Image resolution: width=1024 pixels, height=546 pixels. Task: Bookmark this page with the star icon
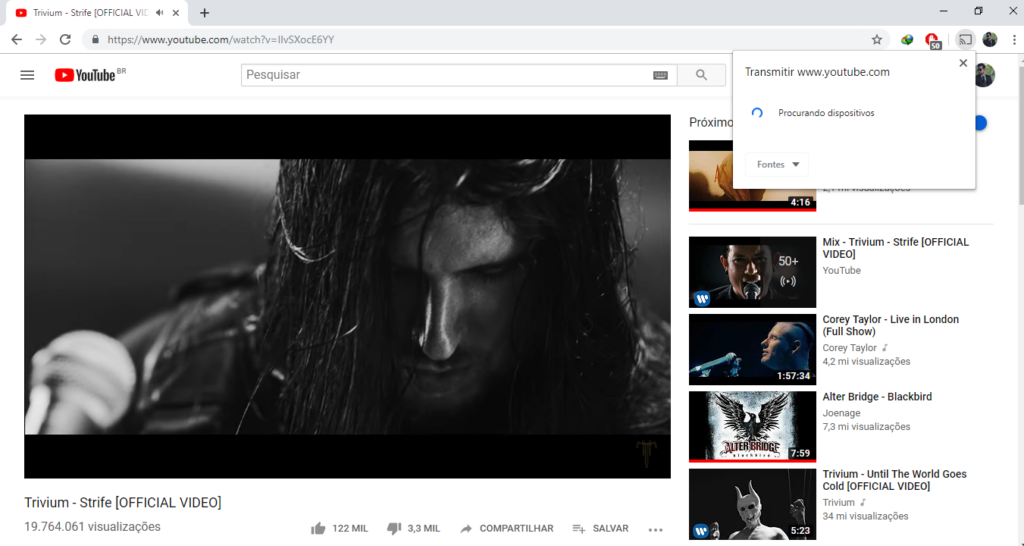(877, 40)
